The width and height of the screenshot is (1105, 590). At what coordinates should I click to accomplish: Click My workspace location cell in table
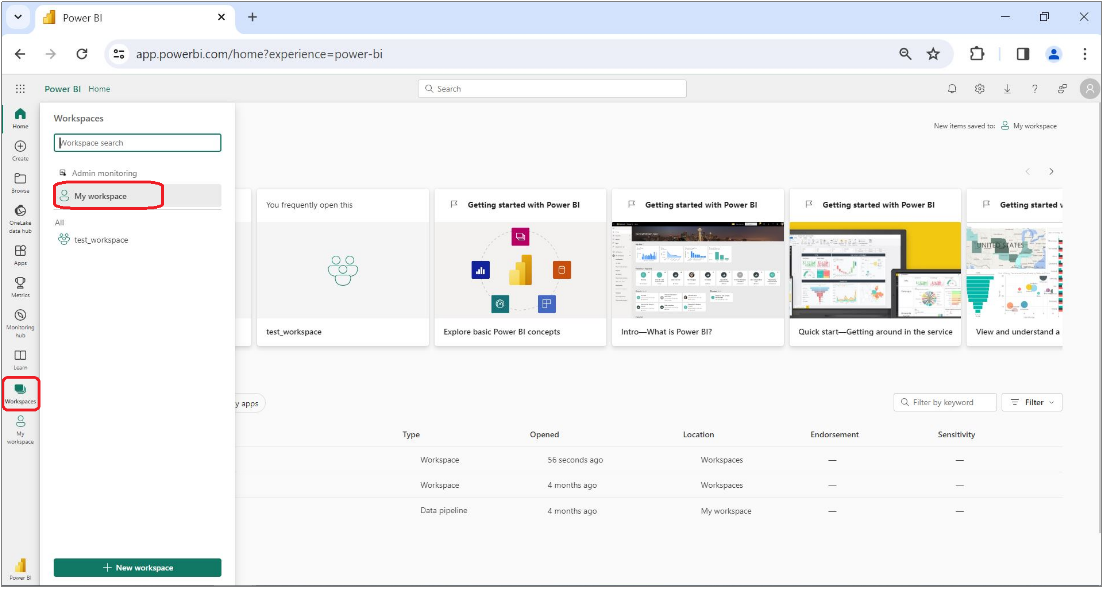click(726, 510)
